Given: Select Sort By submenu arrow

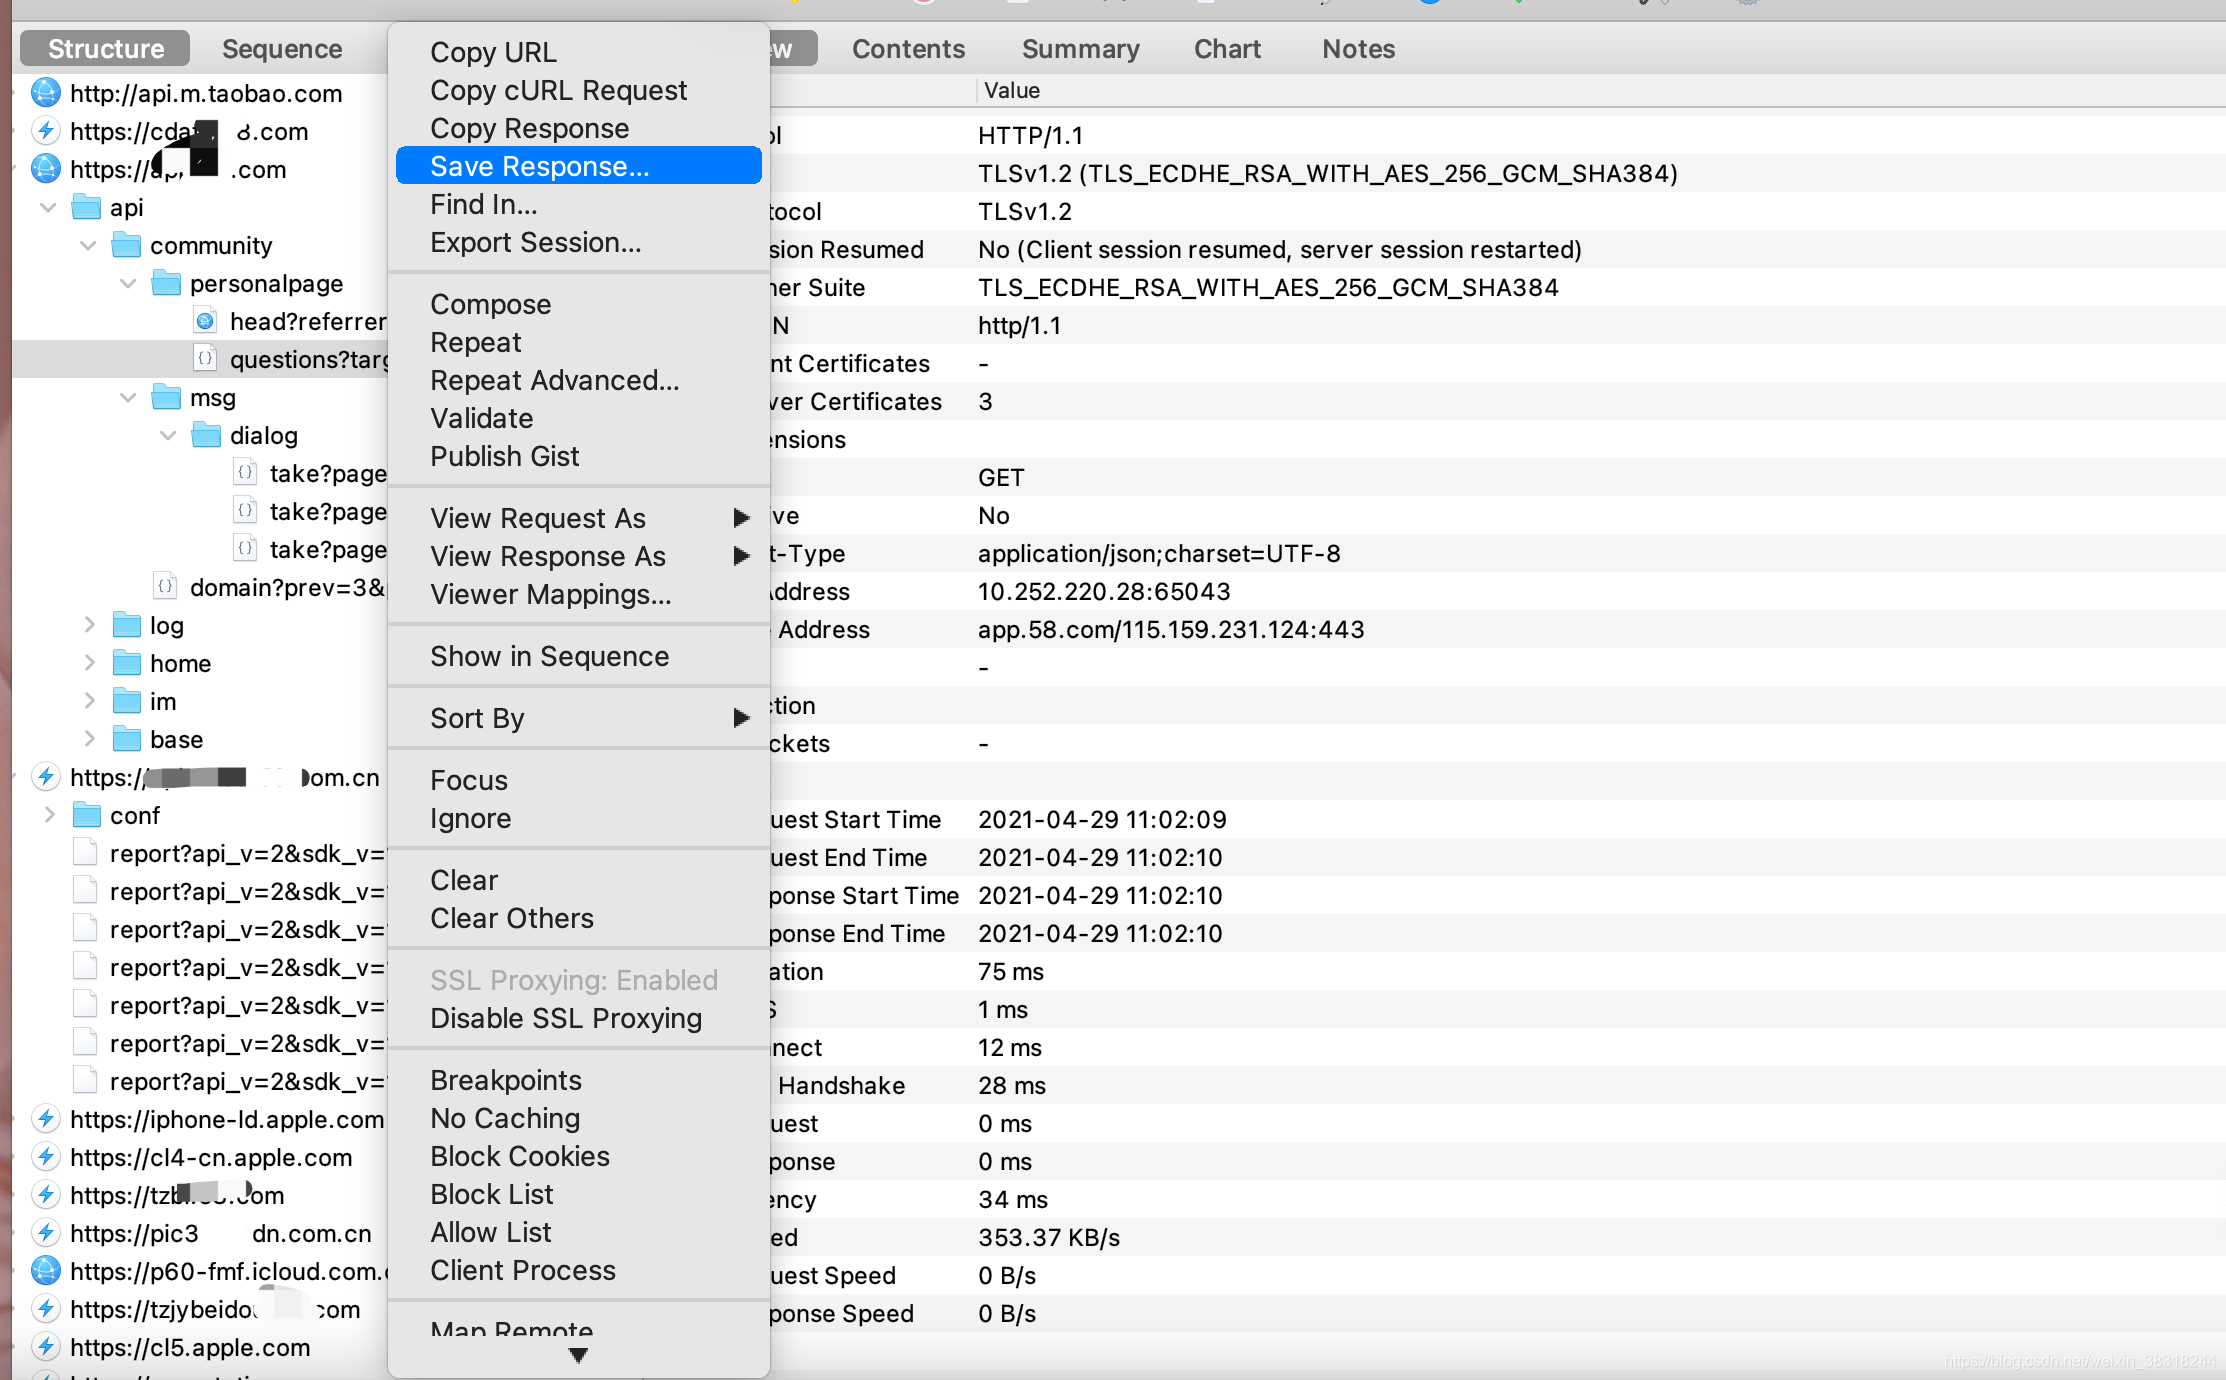Looking at the screenshot, I should point(739,719).
